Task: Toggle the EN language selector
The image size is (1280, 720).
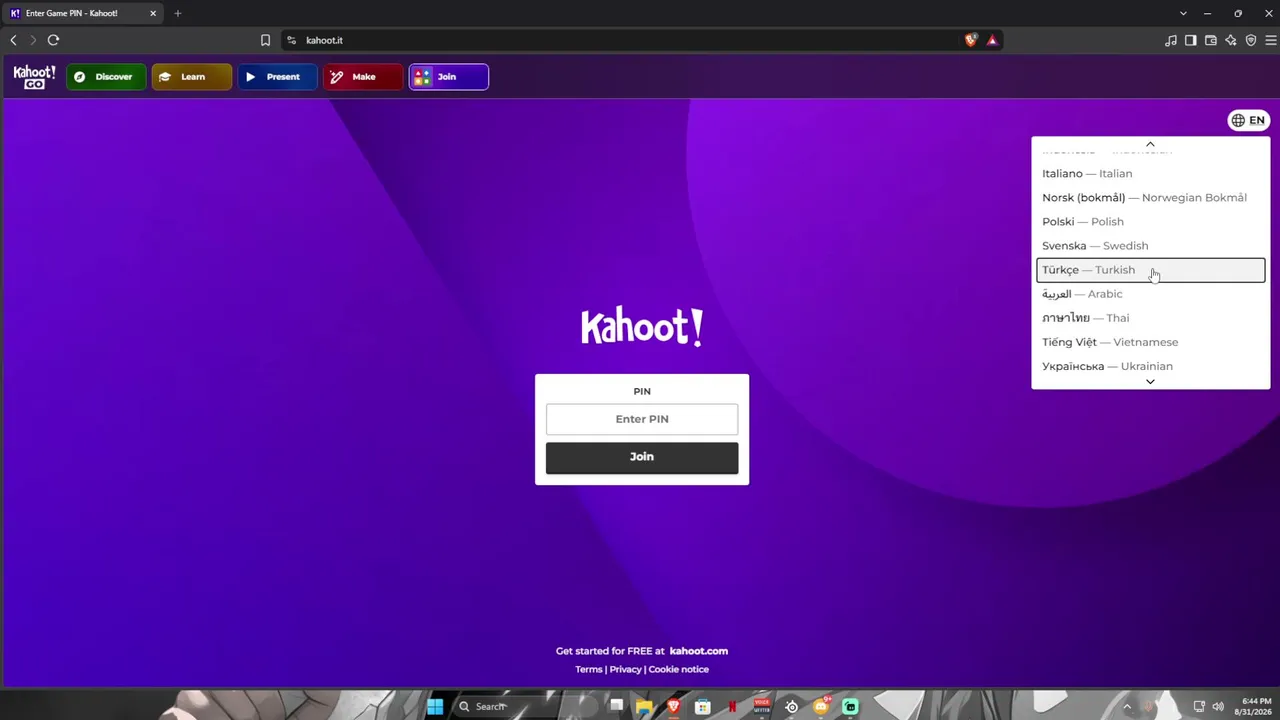Action: click(1248, 121)
